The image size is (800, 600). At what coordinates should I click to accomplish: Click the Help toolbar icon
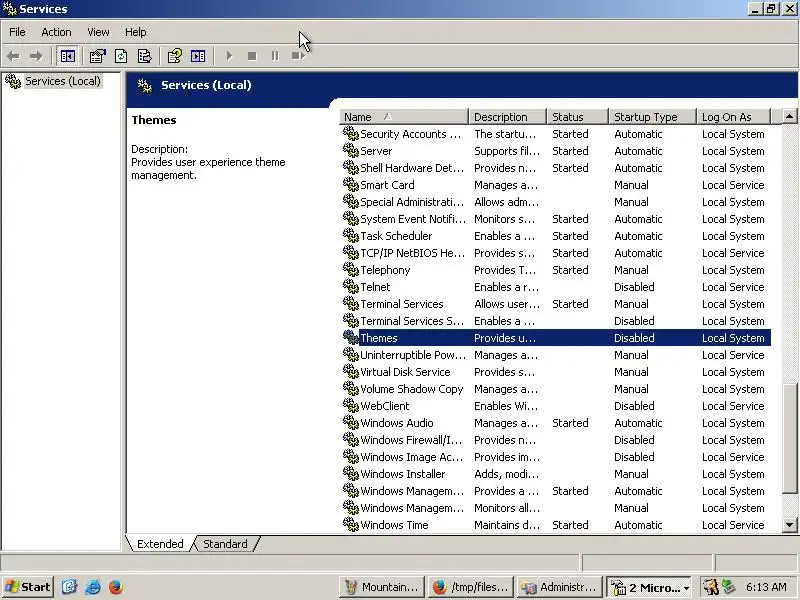[x=174, y=56]
